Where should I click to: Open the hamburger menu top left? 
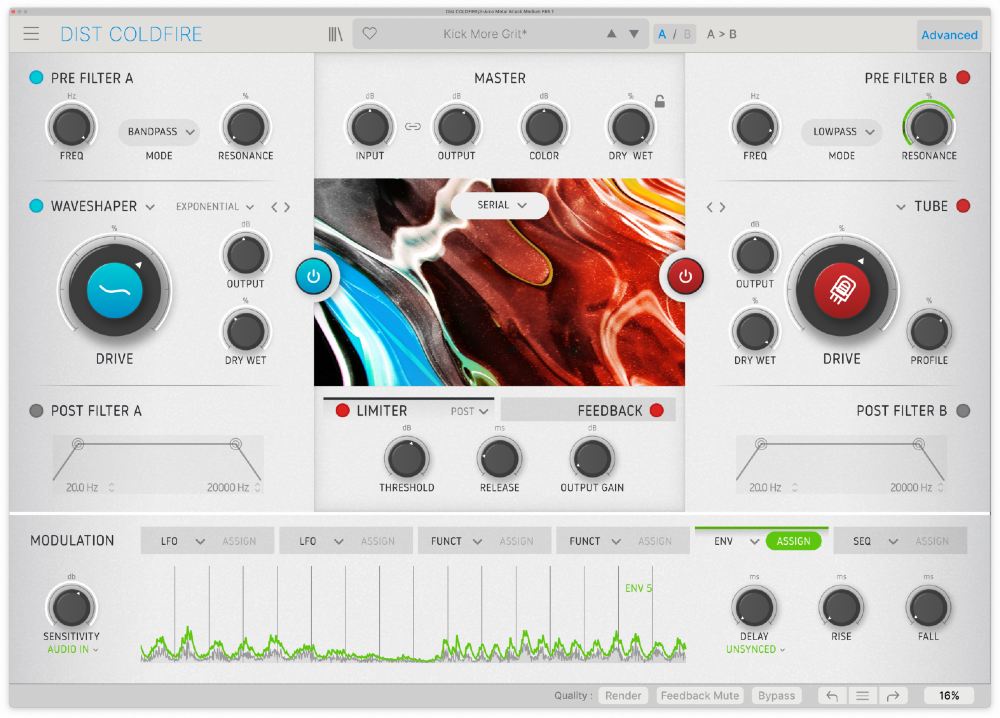click(x=31, y=33)
